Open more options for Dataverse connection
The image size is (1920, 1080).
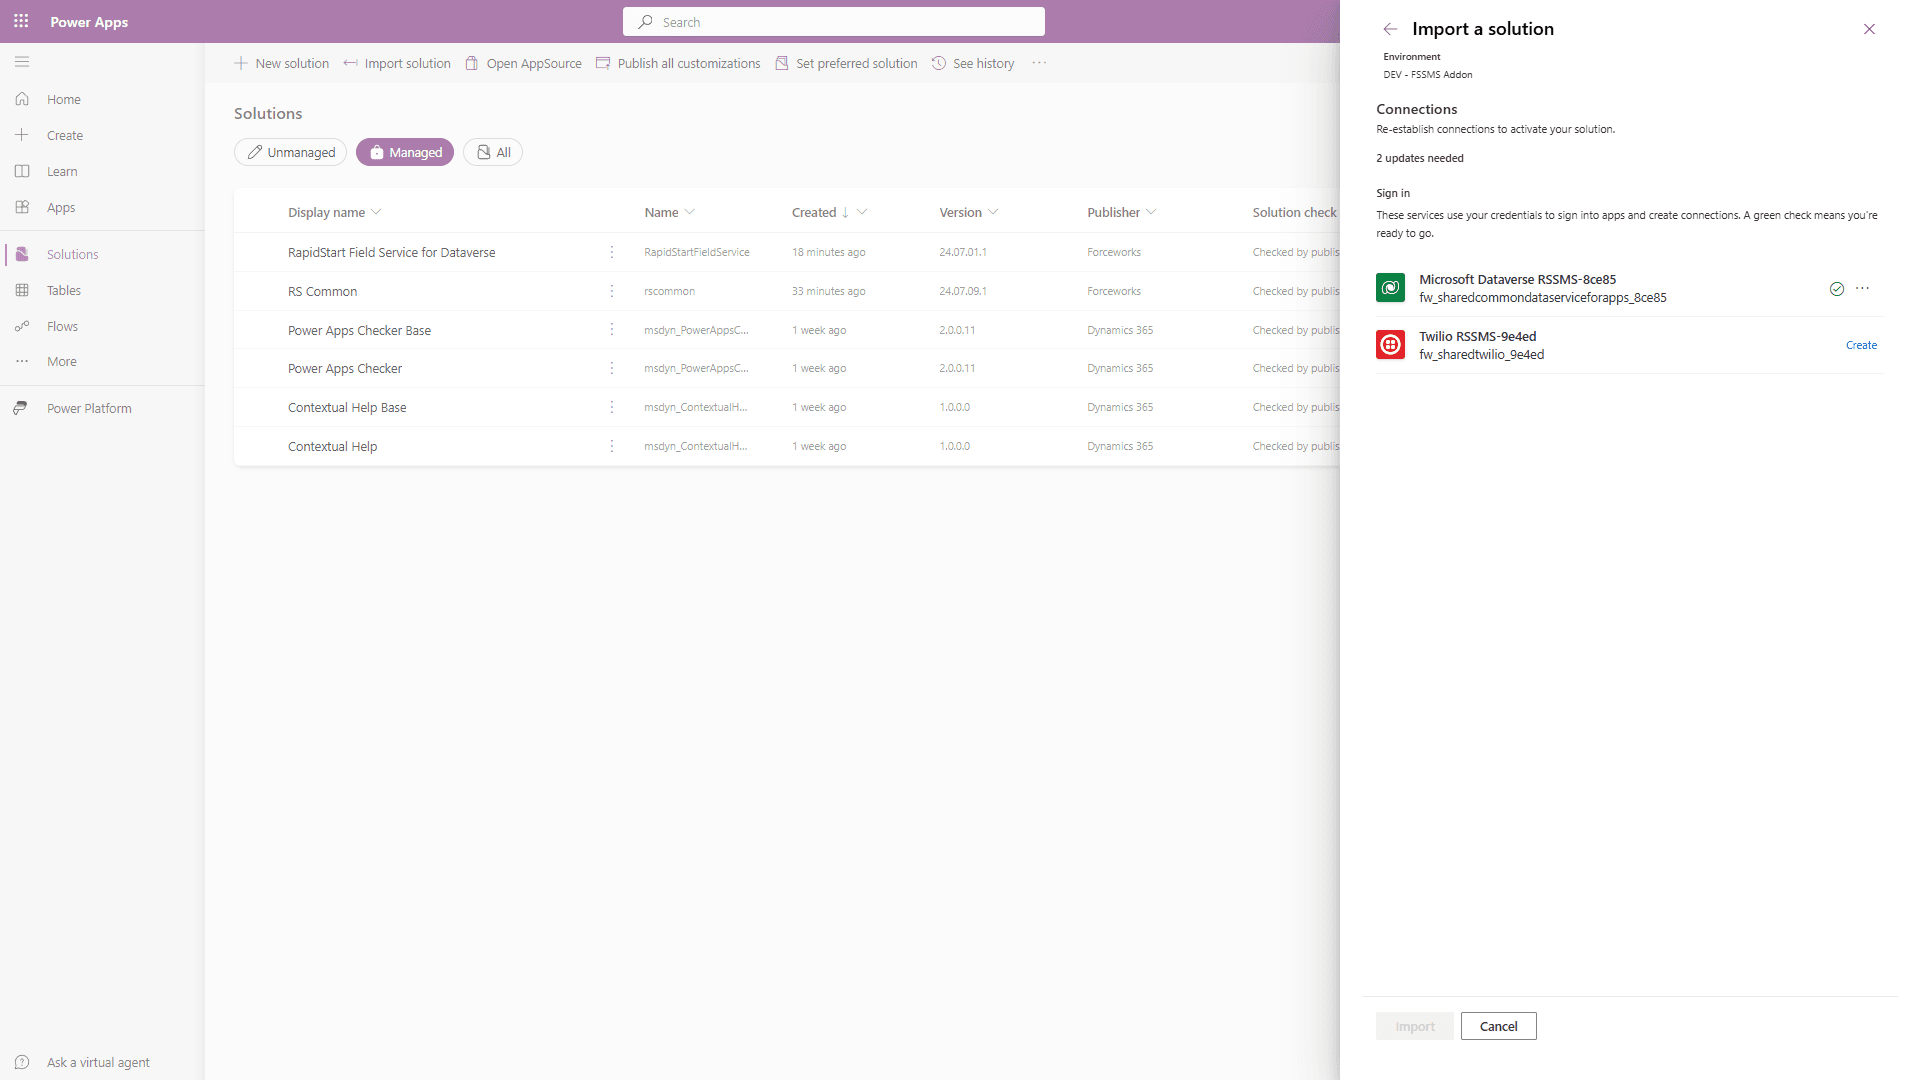point(1862,288)
